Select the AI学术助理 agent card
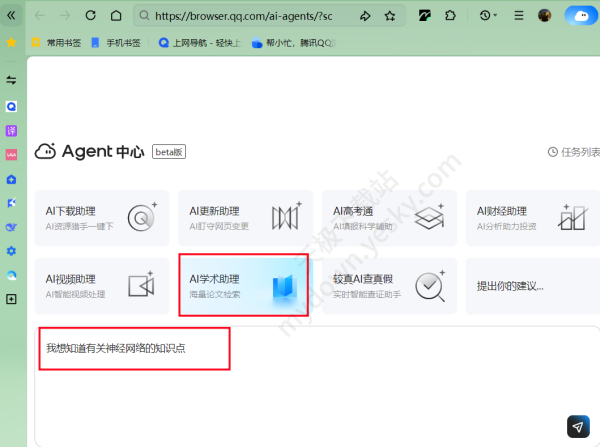The width and height of the screenshot is (600, 447). [243, 285]
